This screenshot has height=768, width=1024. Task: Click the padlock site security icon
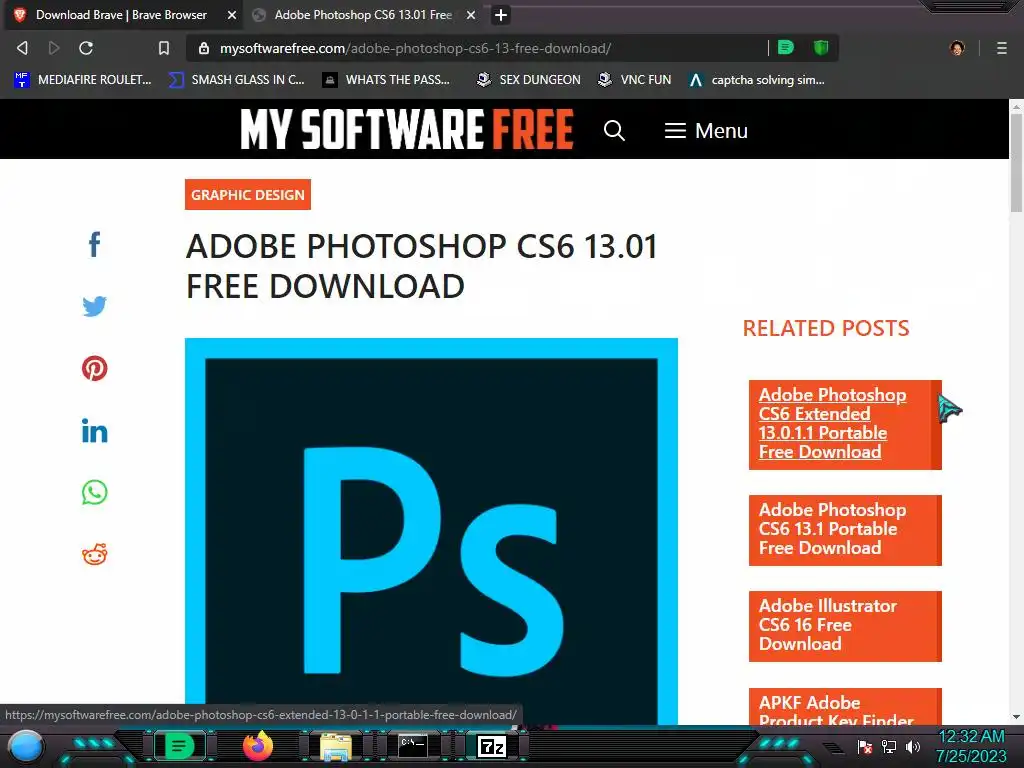click(204, 48)
